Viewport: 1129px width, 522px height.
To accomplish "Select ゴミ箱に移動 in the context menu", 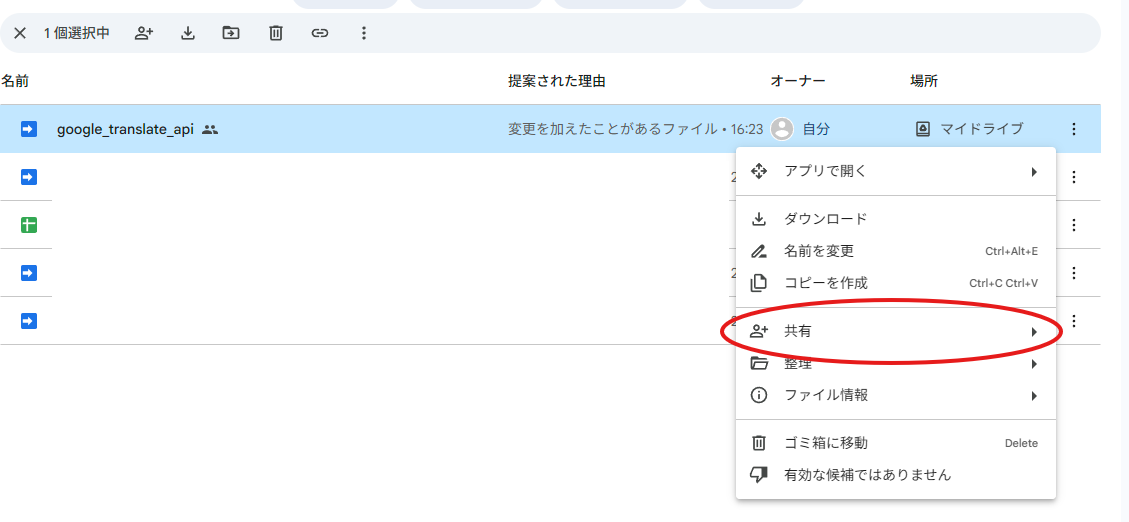I will [896, 443].
